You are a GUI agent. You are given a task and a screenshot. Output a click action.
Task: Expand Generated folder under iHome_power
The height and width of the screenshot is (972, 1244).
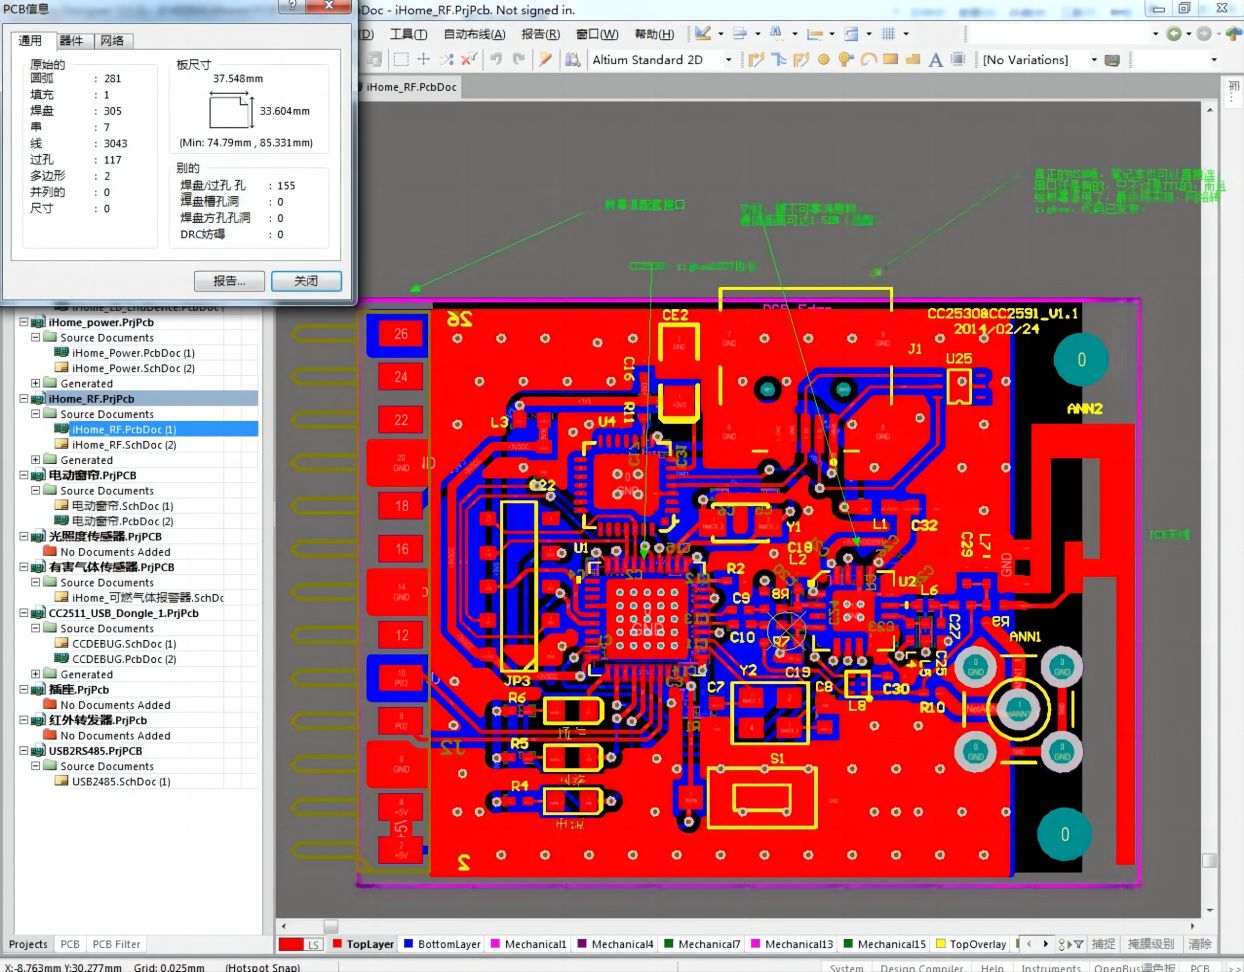[35, 383]
